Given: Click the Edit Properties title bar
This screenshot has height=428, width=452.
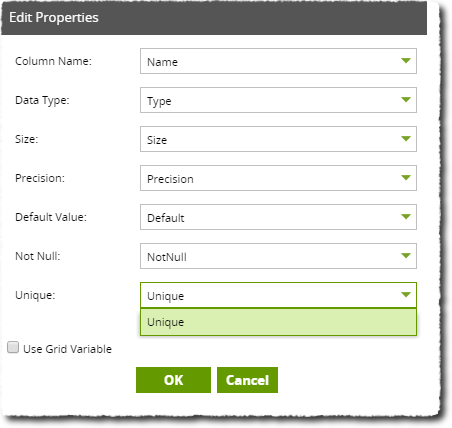Looking at the screenshot, I should pyautogui.click(x=214, y=17).
